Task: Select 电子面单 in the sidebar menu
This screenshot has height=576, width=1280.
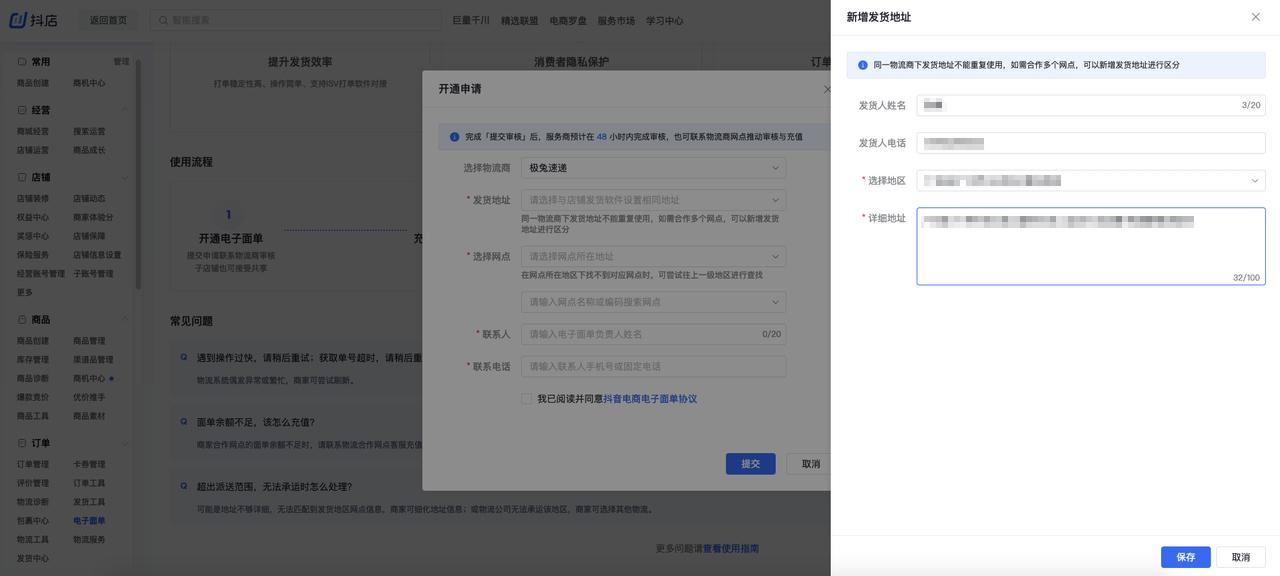Action: [x=89, y=521]
